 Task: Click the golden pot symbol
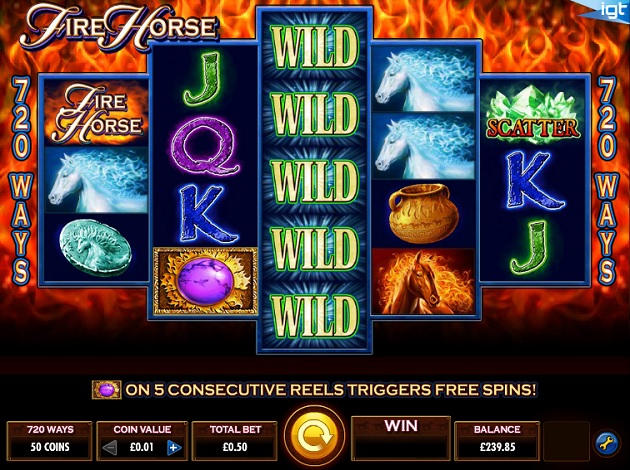tap(423, 213)
